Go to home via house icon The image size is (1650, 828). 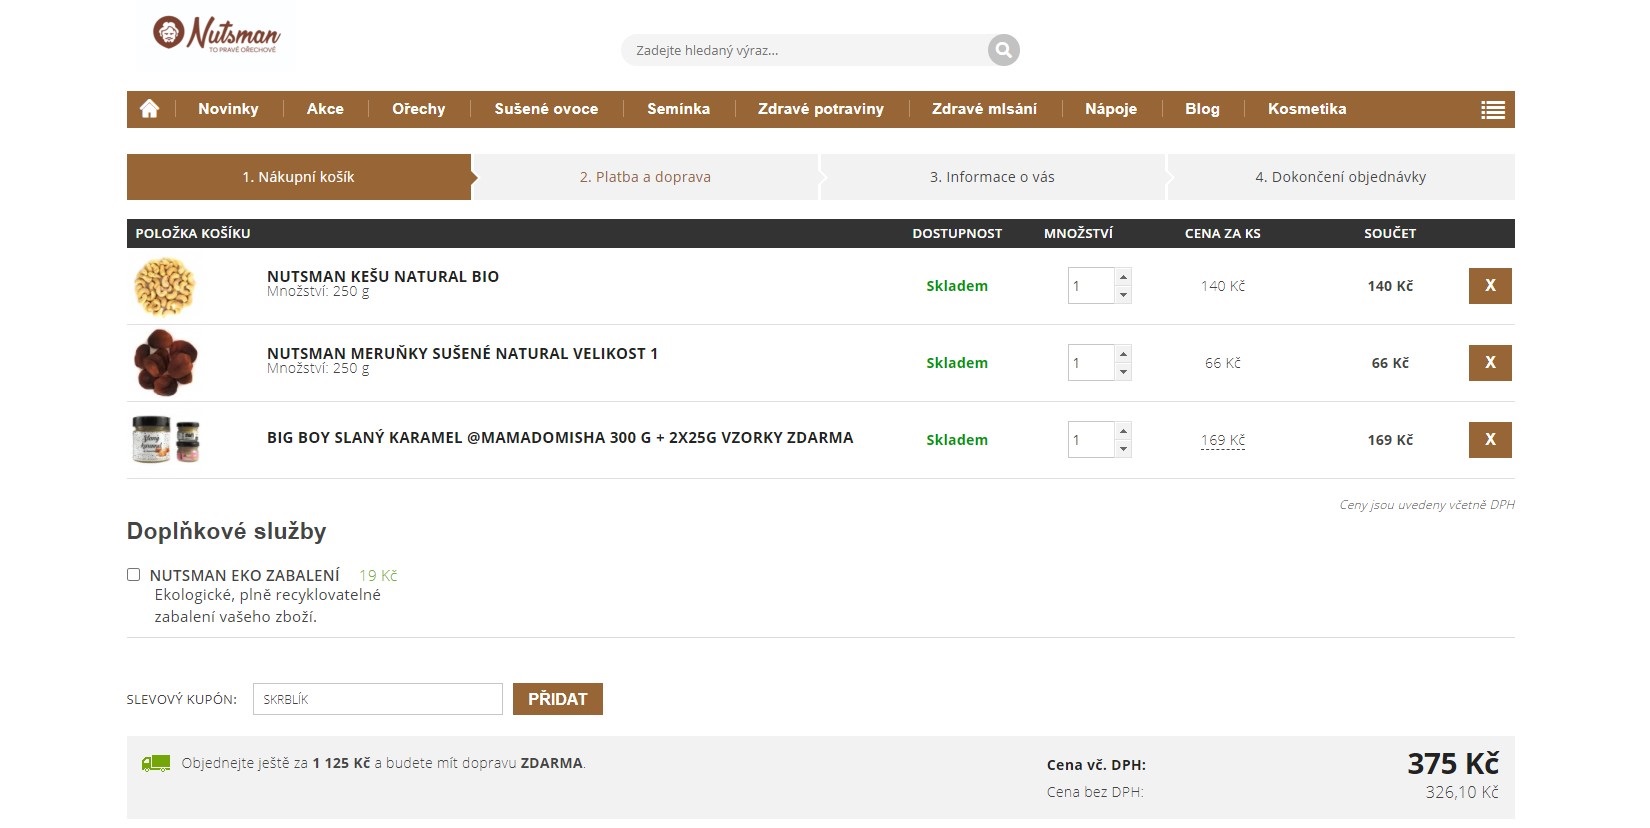coord(150,109)
